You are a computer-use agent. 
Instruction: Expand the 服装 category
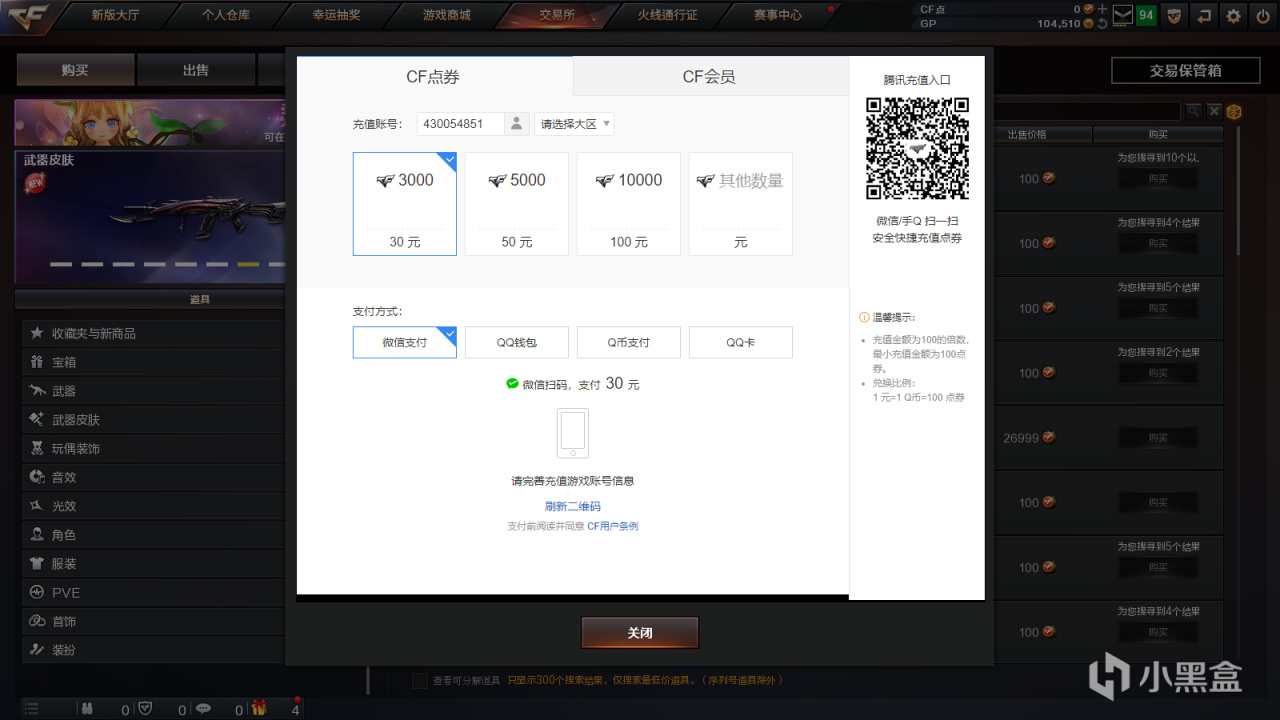155,564
